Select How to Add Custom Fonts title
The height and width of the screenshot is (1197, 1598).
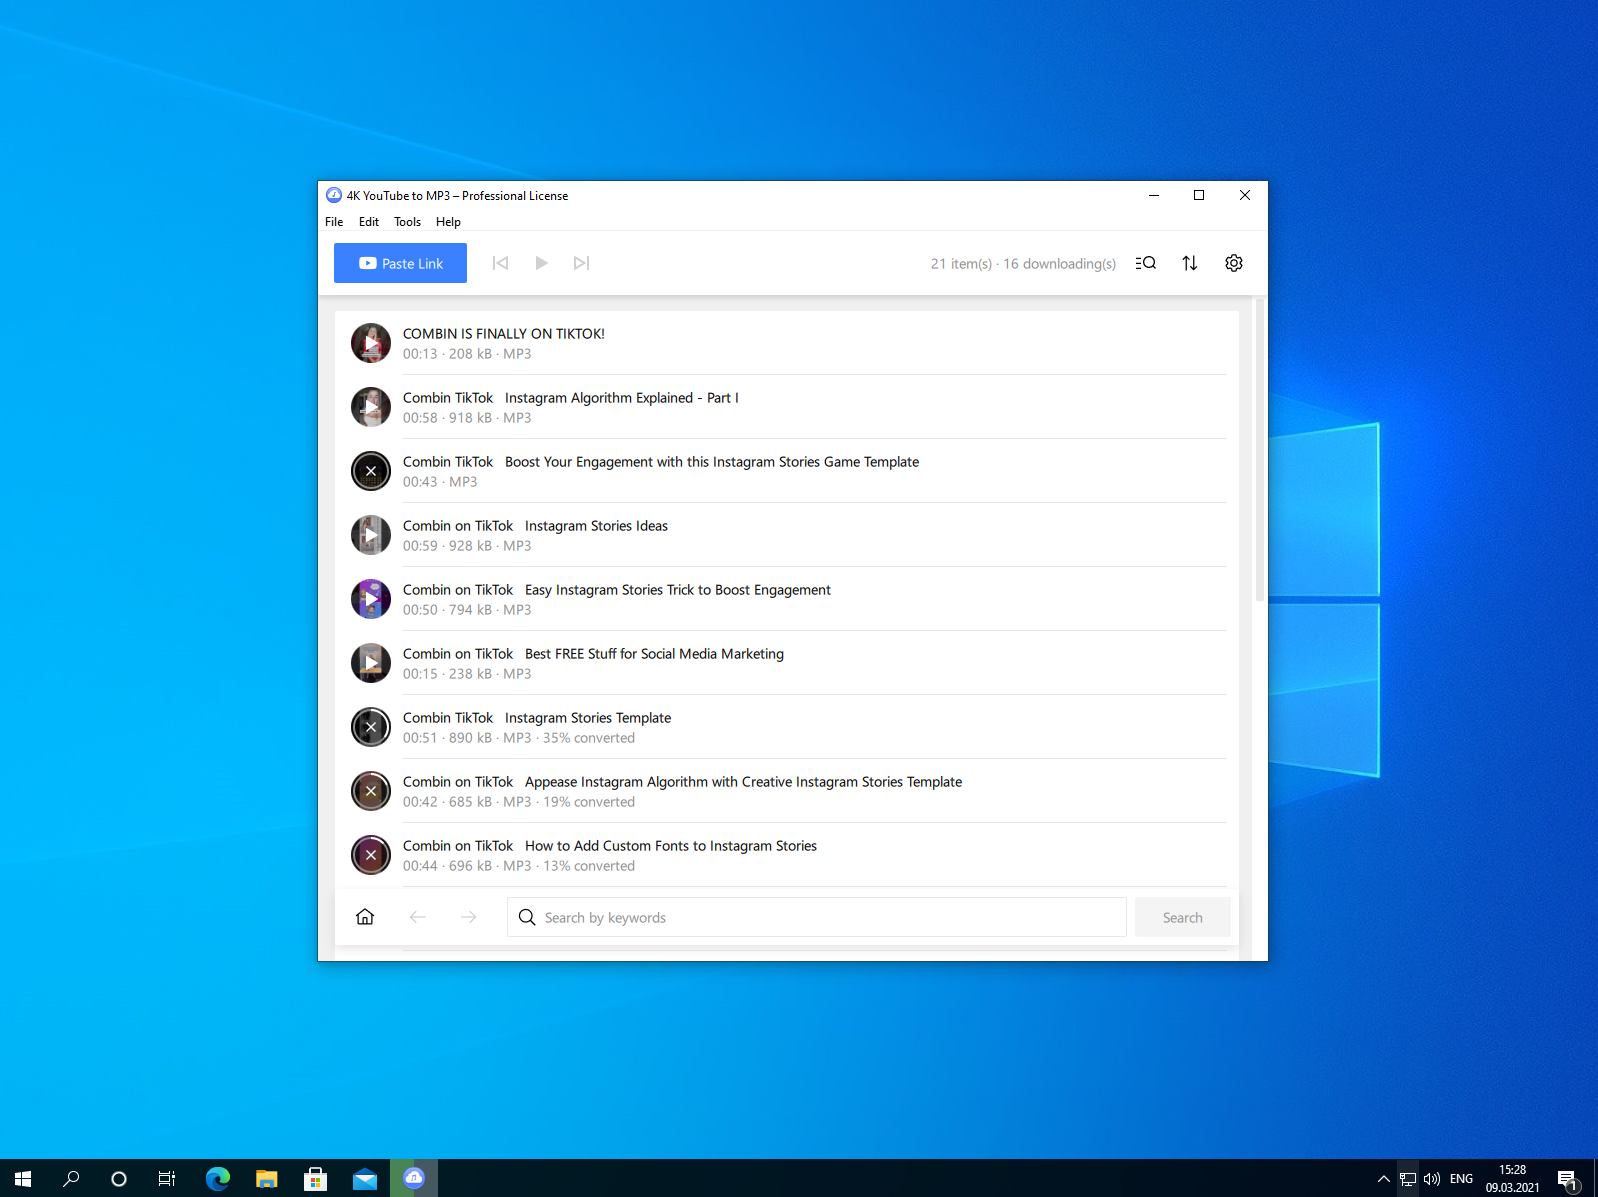pos(610,846)
